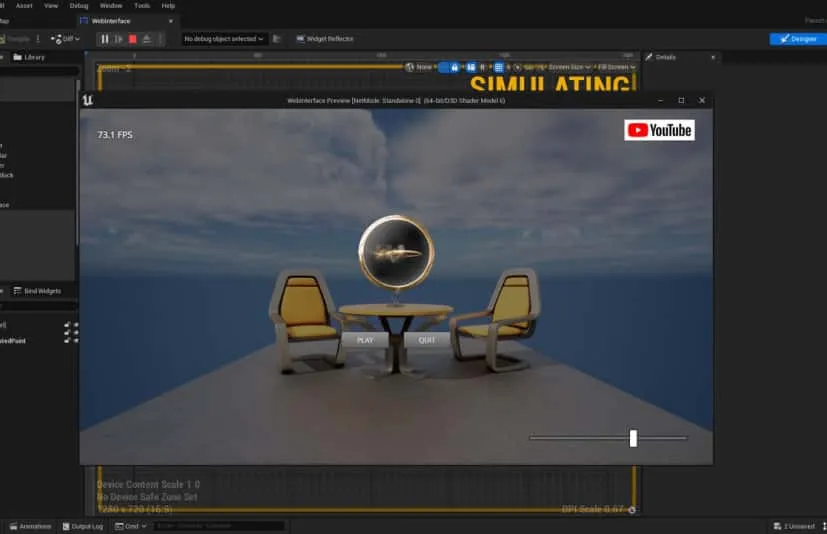Viewport: 827px width, 534px height.
Task: Click the console command input field
Action: click(218, 526)
